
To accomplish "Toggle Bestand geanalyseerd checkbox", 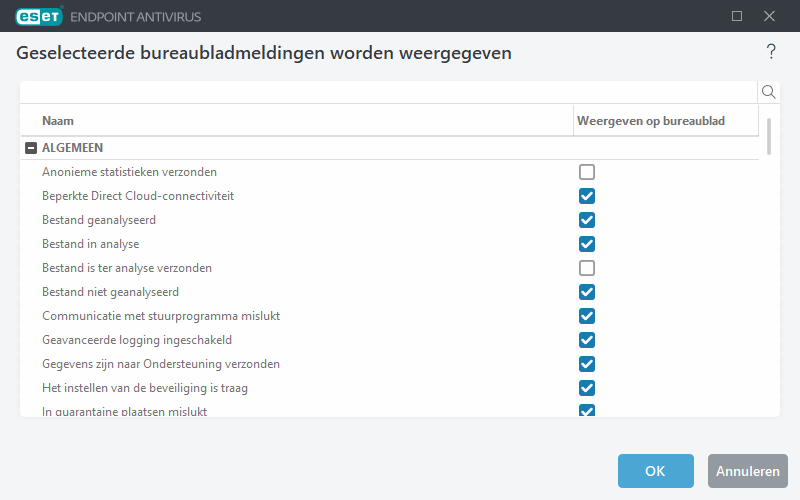I will (587, 220).
